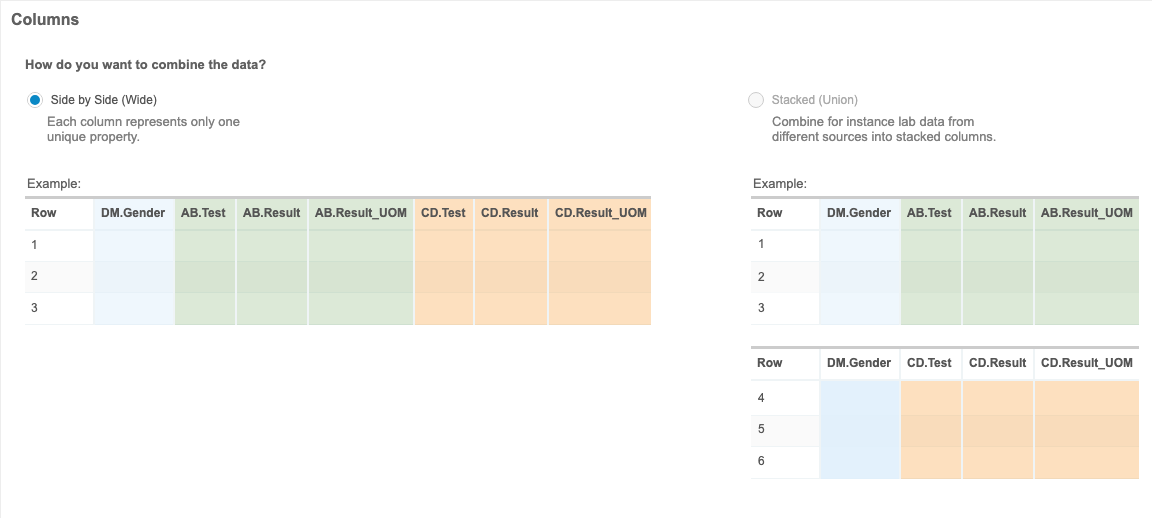Select CD.Result_UOM header in the lower stacked table
The image size is (1152, 518).
point(1086,363)
